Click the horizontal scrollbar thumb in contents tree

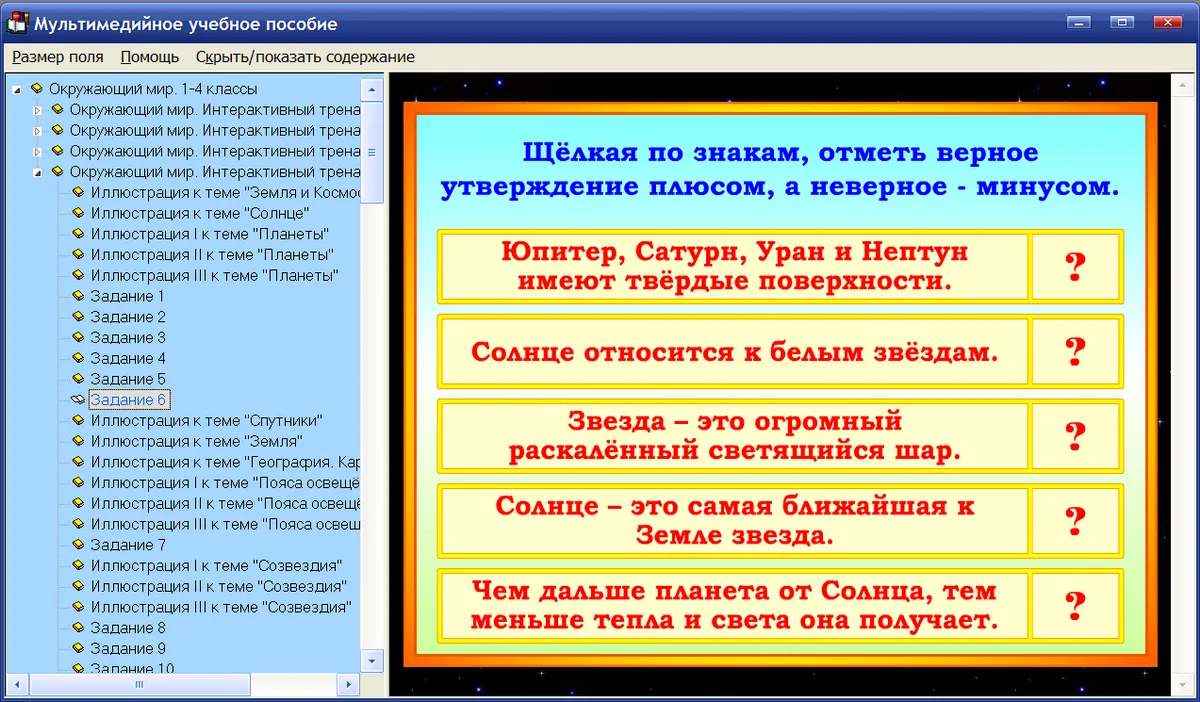pos(139,684)
